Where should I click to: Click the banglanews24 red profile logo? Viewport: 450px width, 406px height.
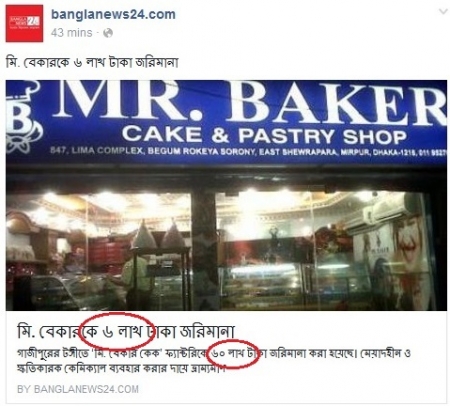pyautogui.click(x=24, y=23)
